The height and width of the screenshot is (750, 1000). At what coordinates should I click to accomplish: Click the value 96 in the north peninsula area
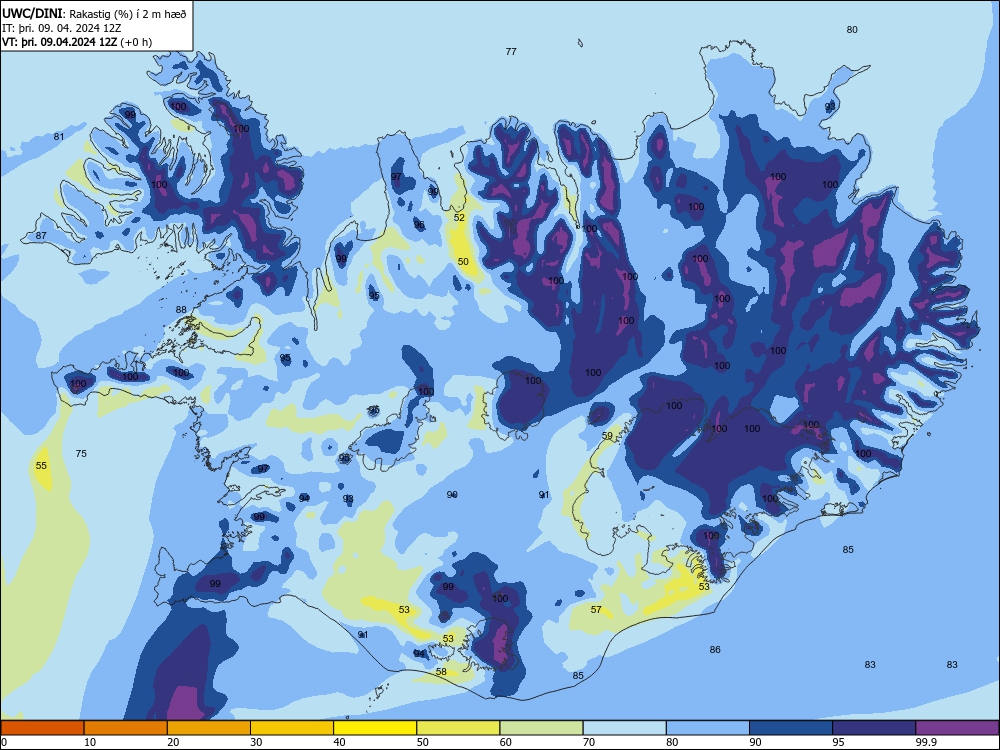(x=419, y=224)
